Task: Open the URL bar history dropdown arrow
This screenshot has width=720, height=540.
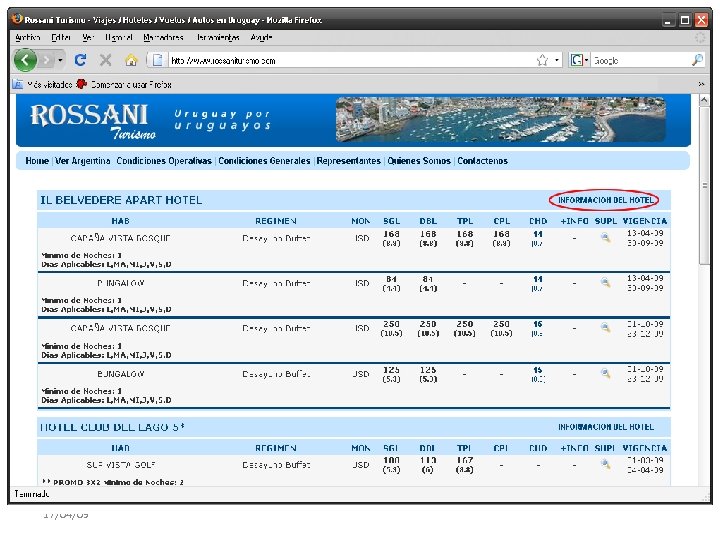Action: (x=557, y=60)
